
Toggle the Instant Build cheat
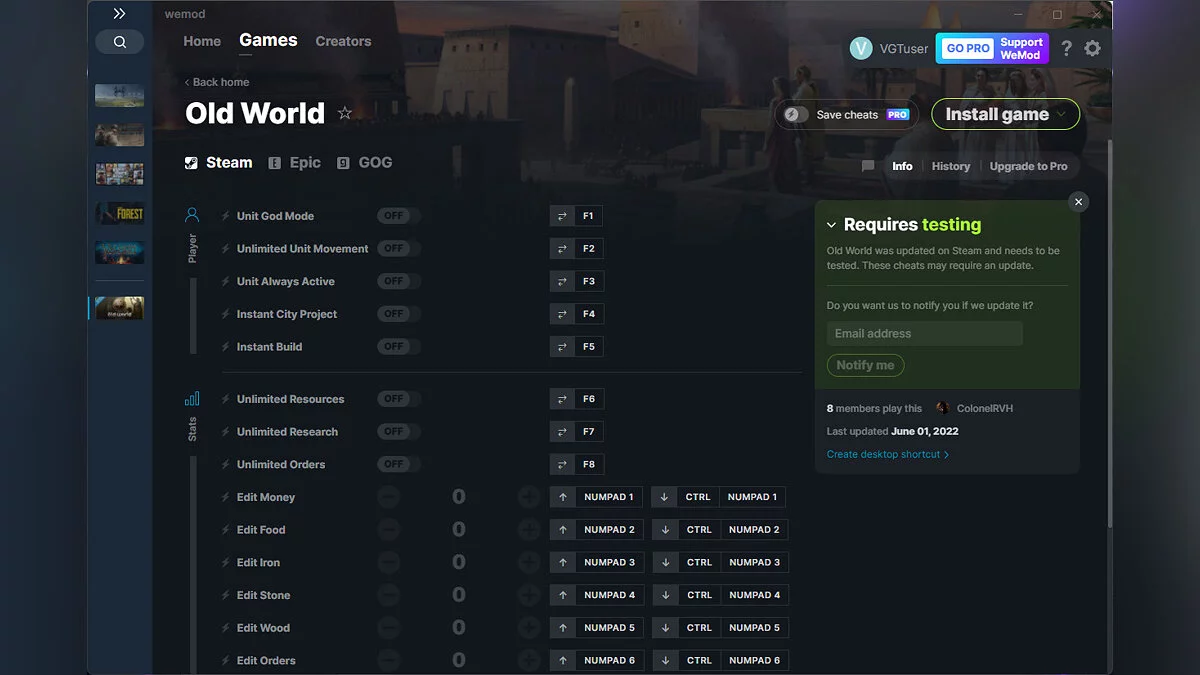[396, 346]
